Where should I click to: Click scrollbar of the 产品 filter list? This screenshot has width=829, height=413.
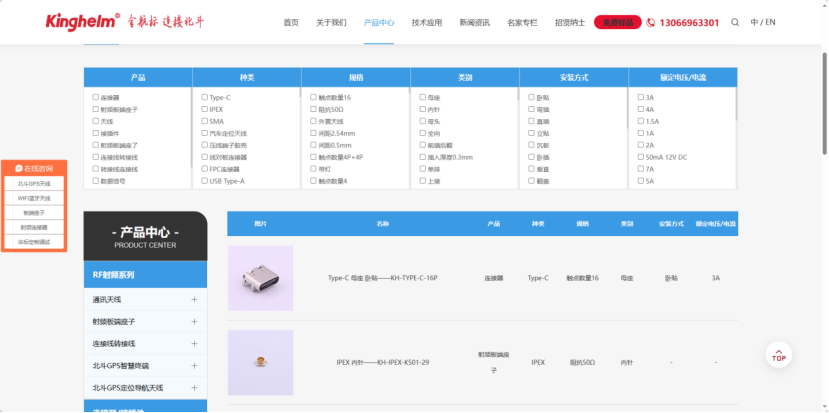pyautogui.click(x=190, y=127)
